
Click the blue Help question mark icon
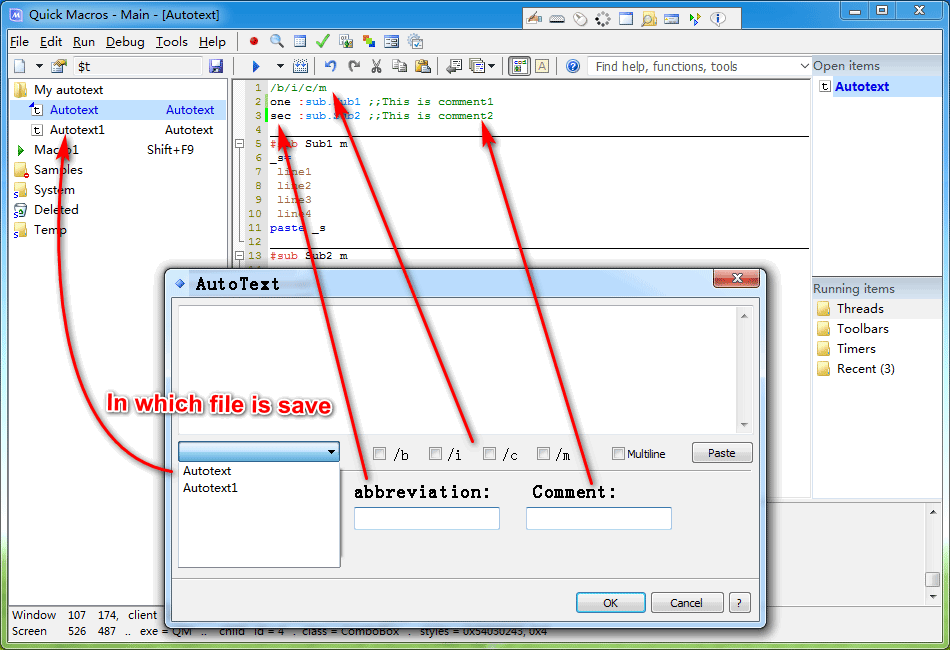point(573,67)
